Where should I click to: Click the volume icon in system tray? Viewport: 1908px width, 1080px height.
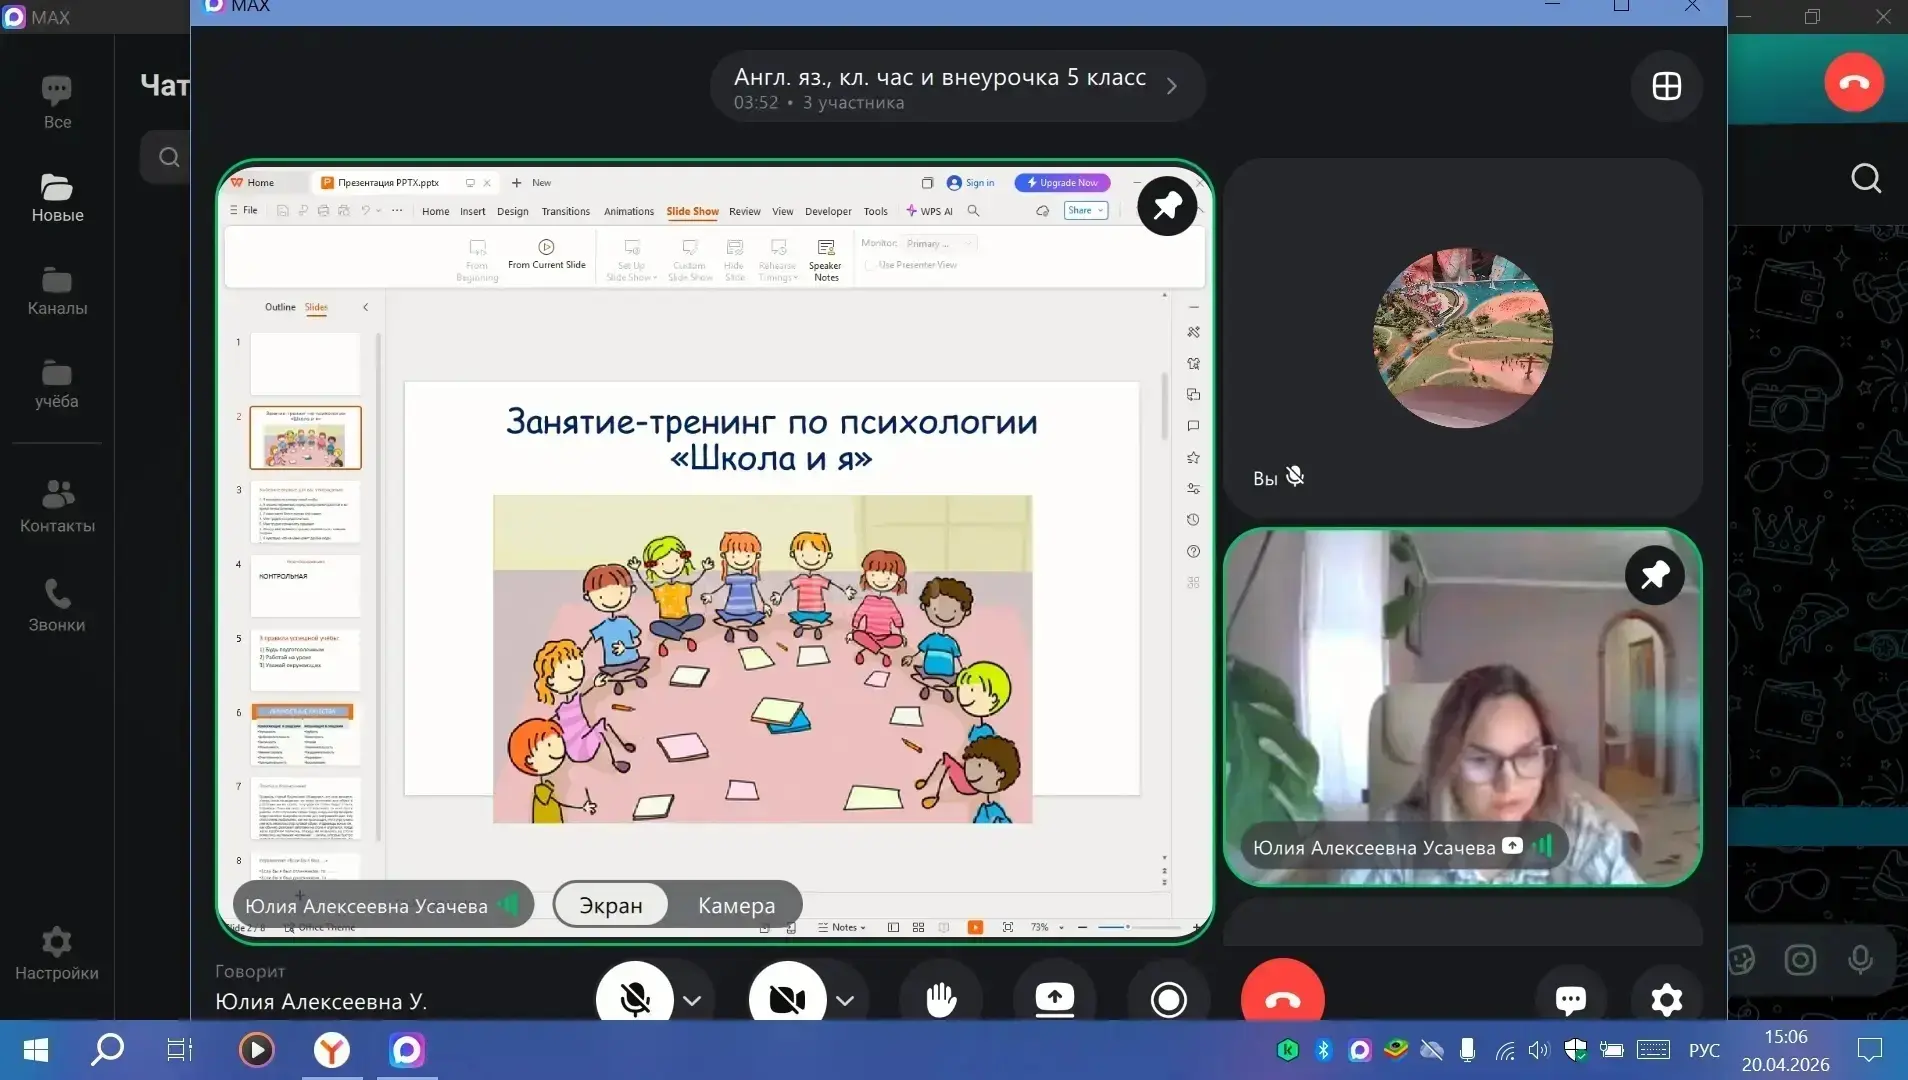tap(1538, 1050)
